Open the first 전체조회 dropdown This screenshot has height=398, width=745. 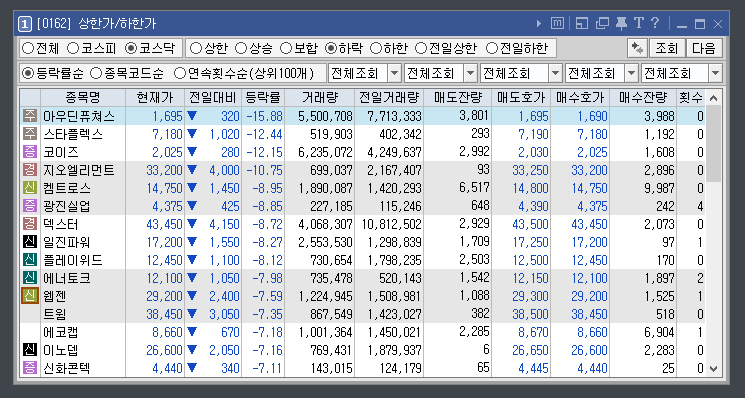(x=395, y=73)
